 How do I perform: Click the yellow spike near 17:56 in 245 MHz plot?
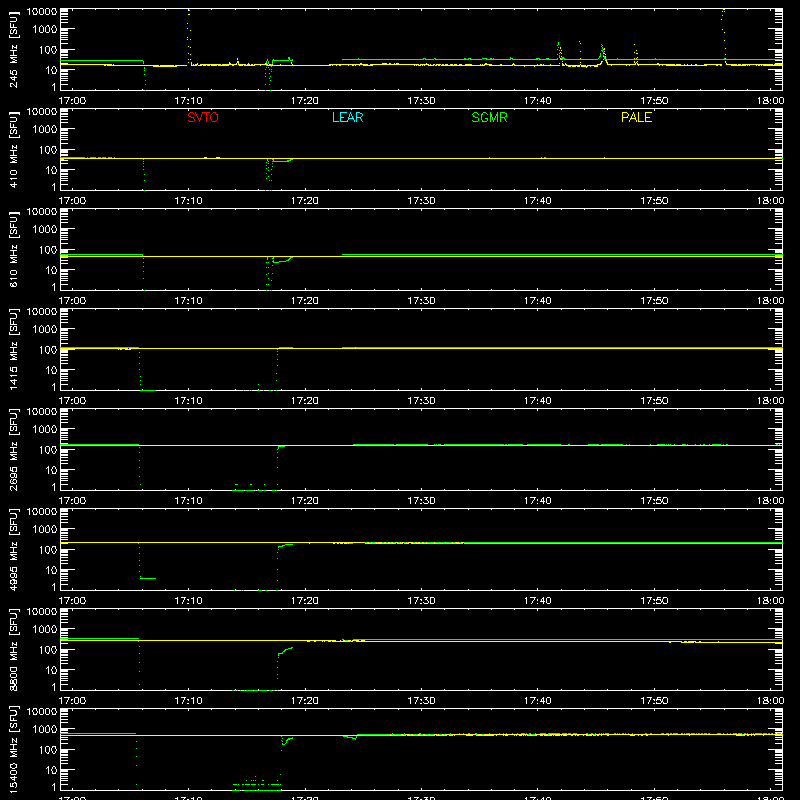(x=723, y=36)
